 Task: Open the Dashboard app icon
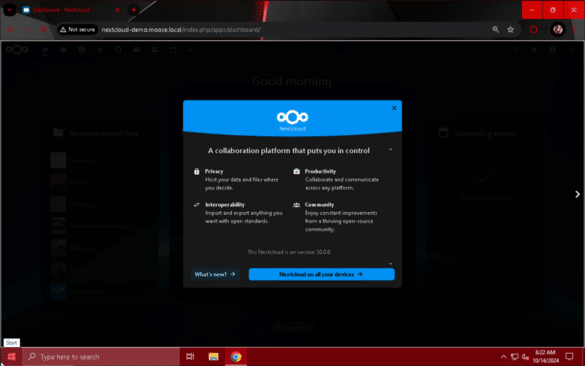pos(45,50)
